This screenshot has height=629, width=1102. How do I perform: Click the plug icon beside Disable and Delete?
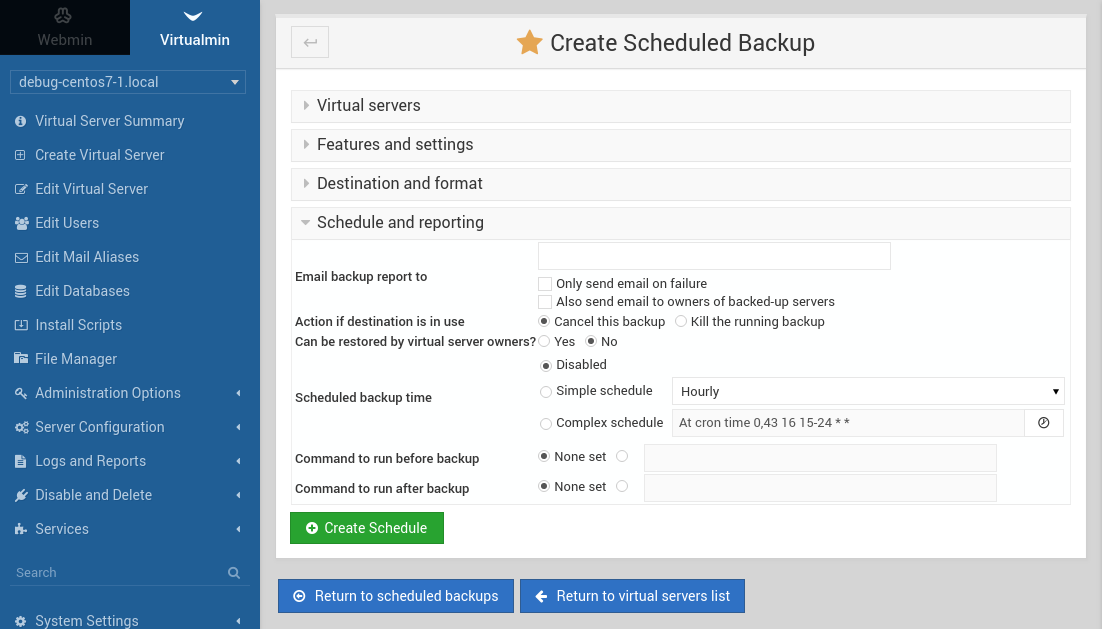[21, 495]
